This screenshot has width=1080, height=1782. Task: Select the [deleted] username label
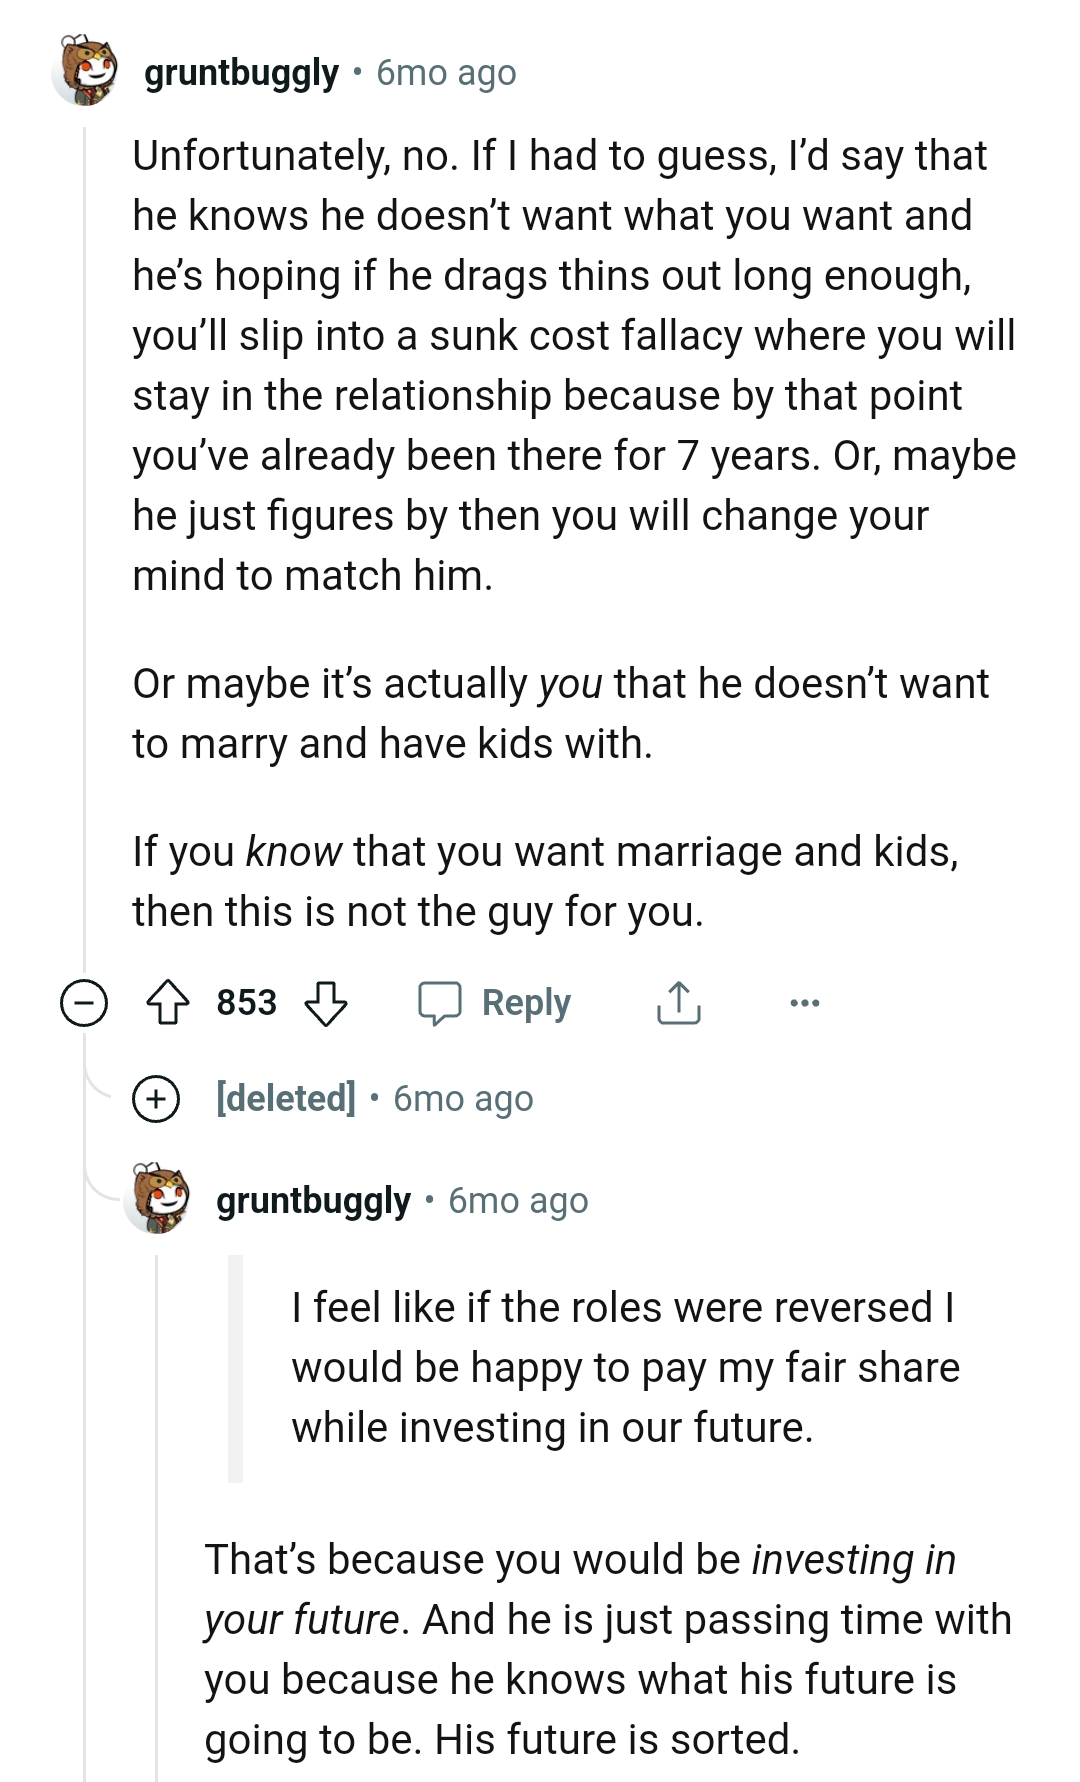(x=285, y=1097)
